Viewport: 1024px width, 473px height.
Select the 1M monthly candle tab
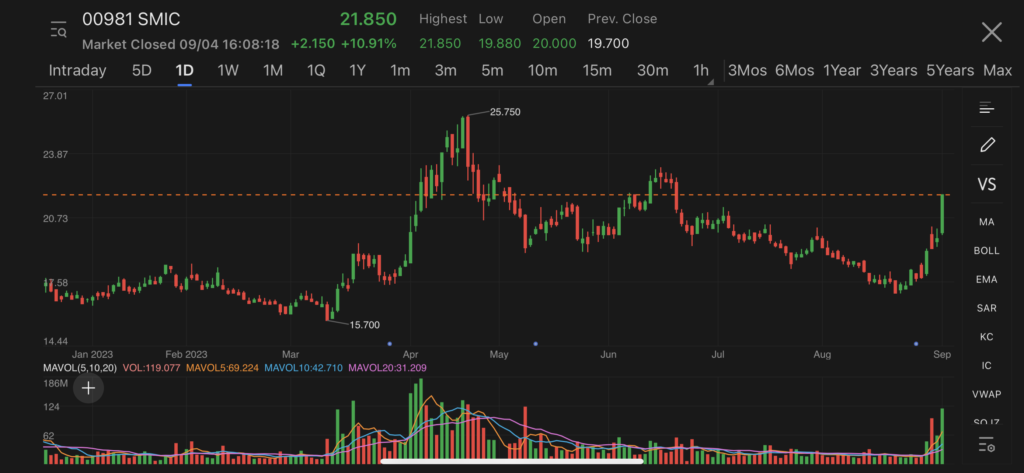click(x=272, y=71)
